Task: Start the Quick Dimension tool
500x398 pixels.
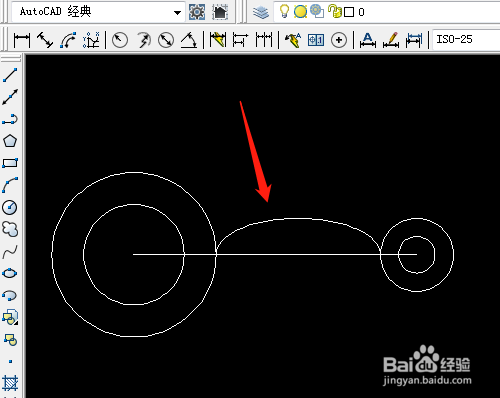Action: 218,40
